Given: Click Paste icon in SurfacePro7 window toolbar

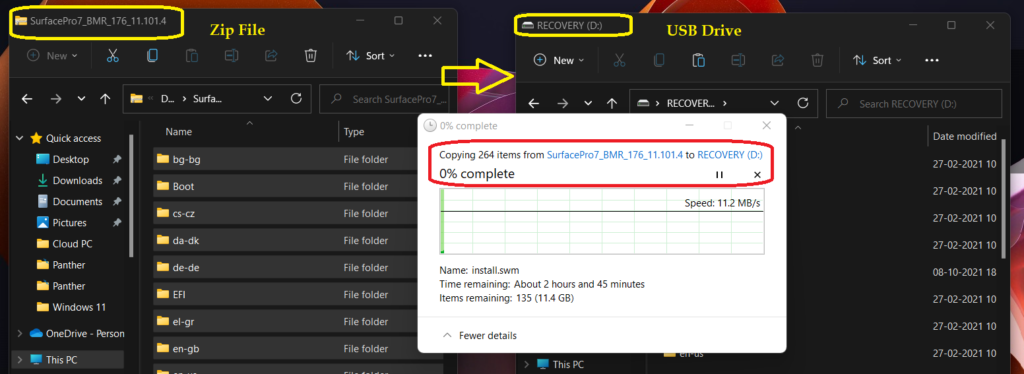Looking at the screenshot, I should [x=191, y=56].
